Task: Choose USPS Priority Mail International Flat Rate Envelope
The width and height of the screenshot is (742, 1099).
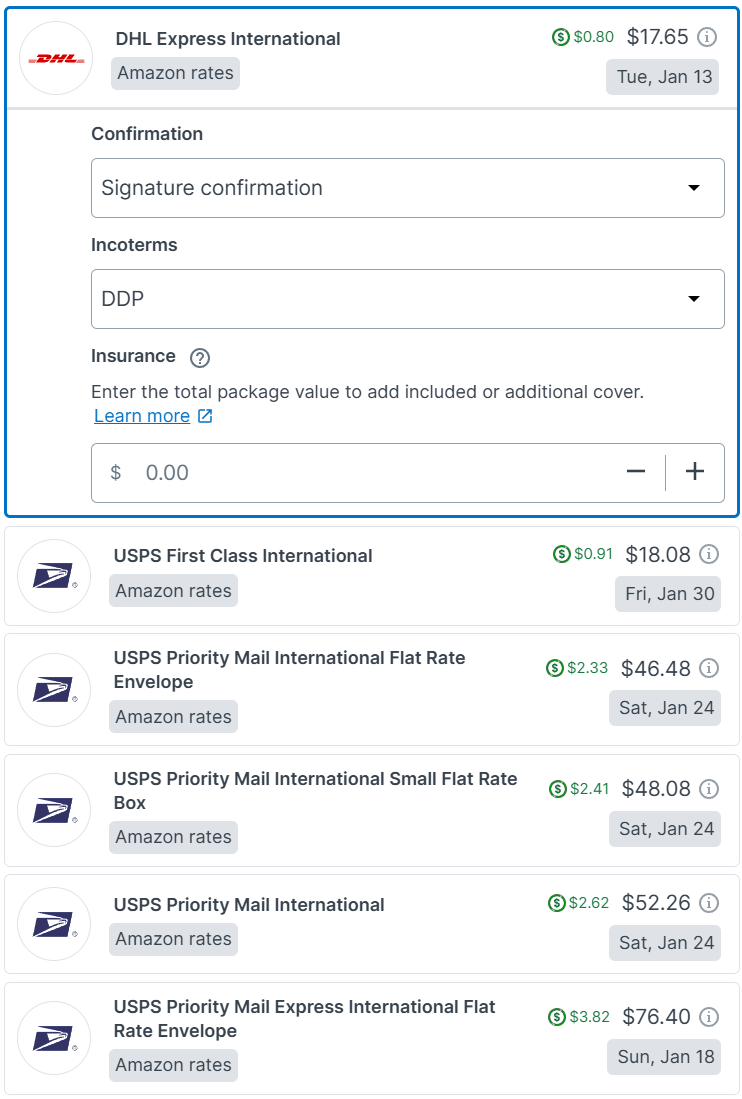Action: (289, 670)
